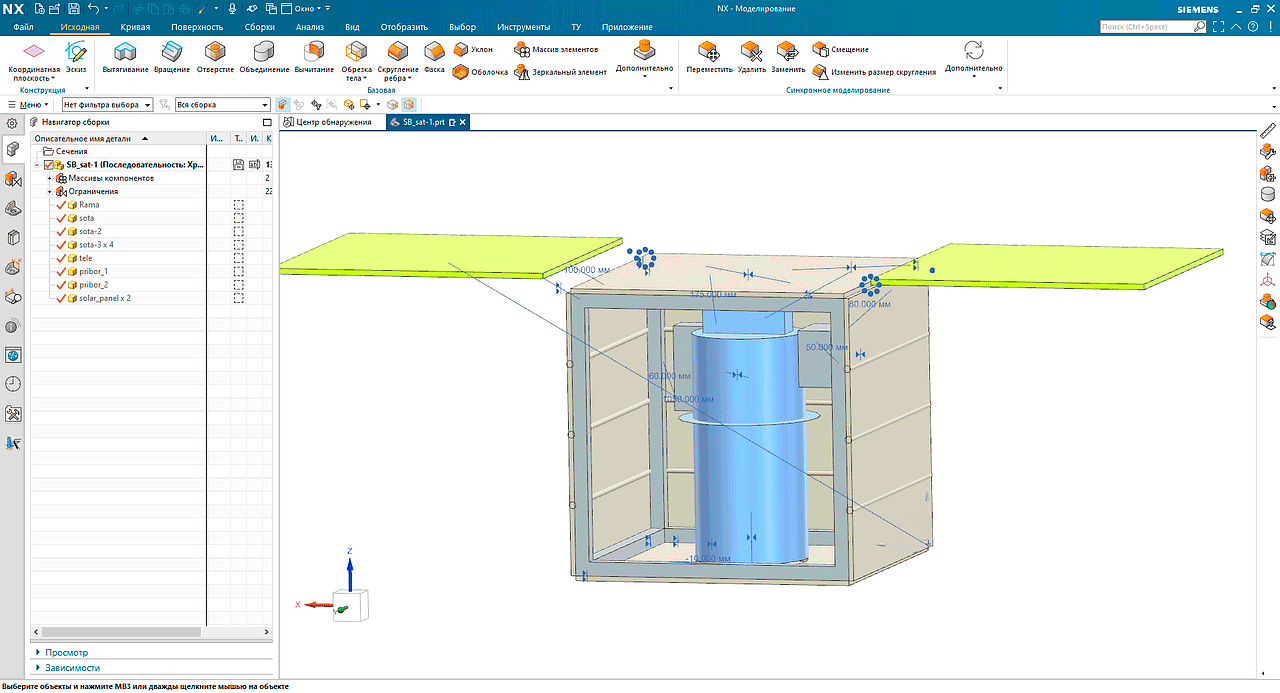Toggle the tele component checkmark
The width and height of the screenshot is (1280, 693).
coord(61,258)
